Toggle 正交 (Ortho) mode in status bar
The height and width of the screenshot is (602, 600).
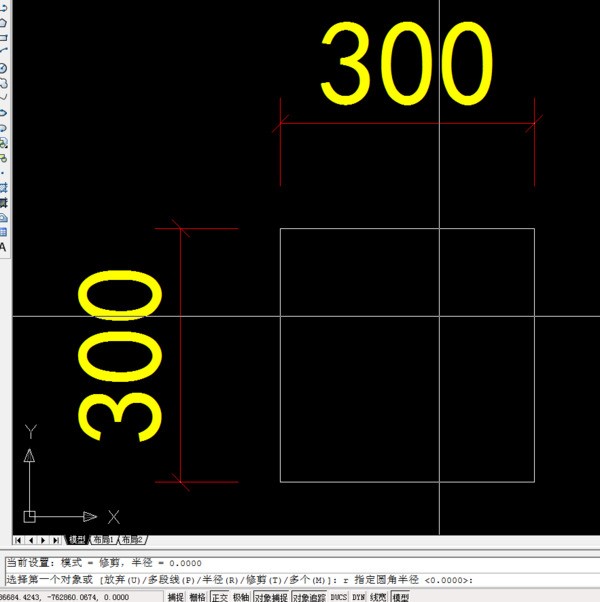click(219, 597)
